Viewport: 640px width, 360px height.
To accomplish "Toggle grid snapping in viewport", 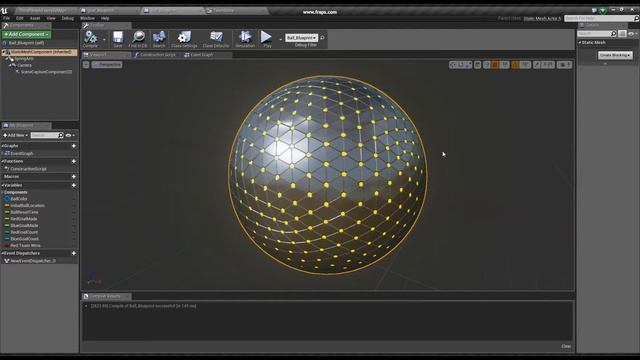I will click(495, 64).
